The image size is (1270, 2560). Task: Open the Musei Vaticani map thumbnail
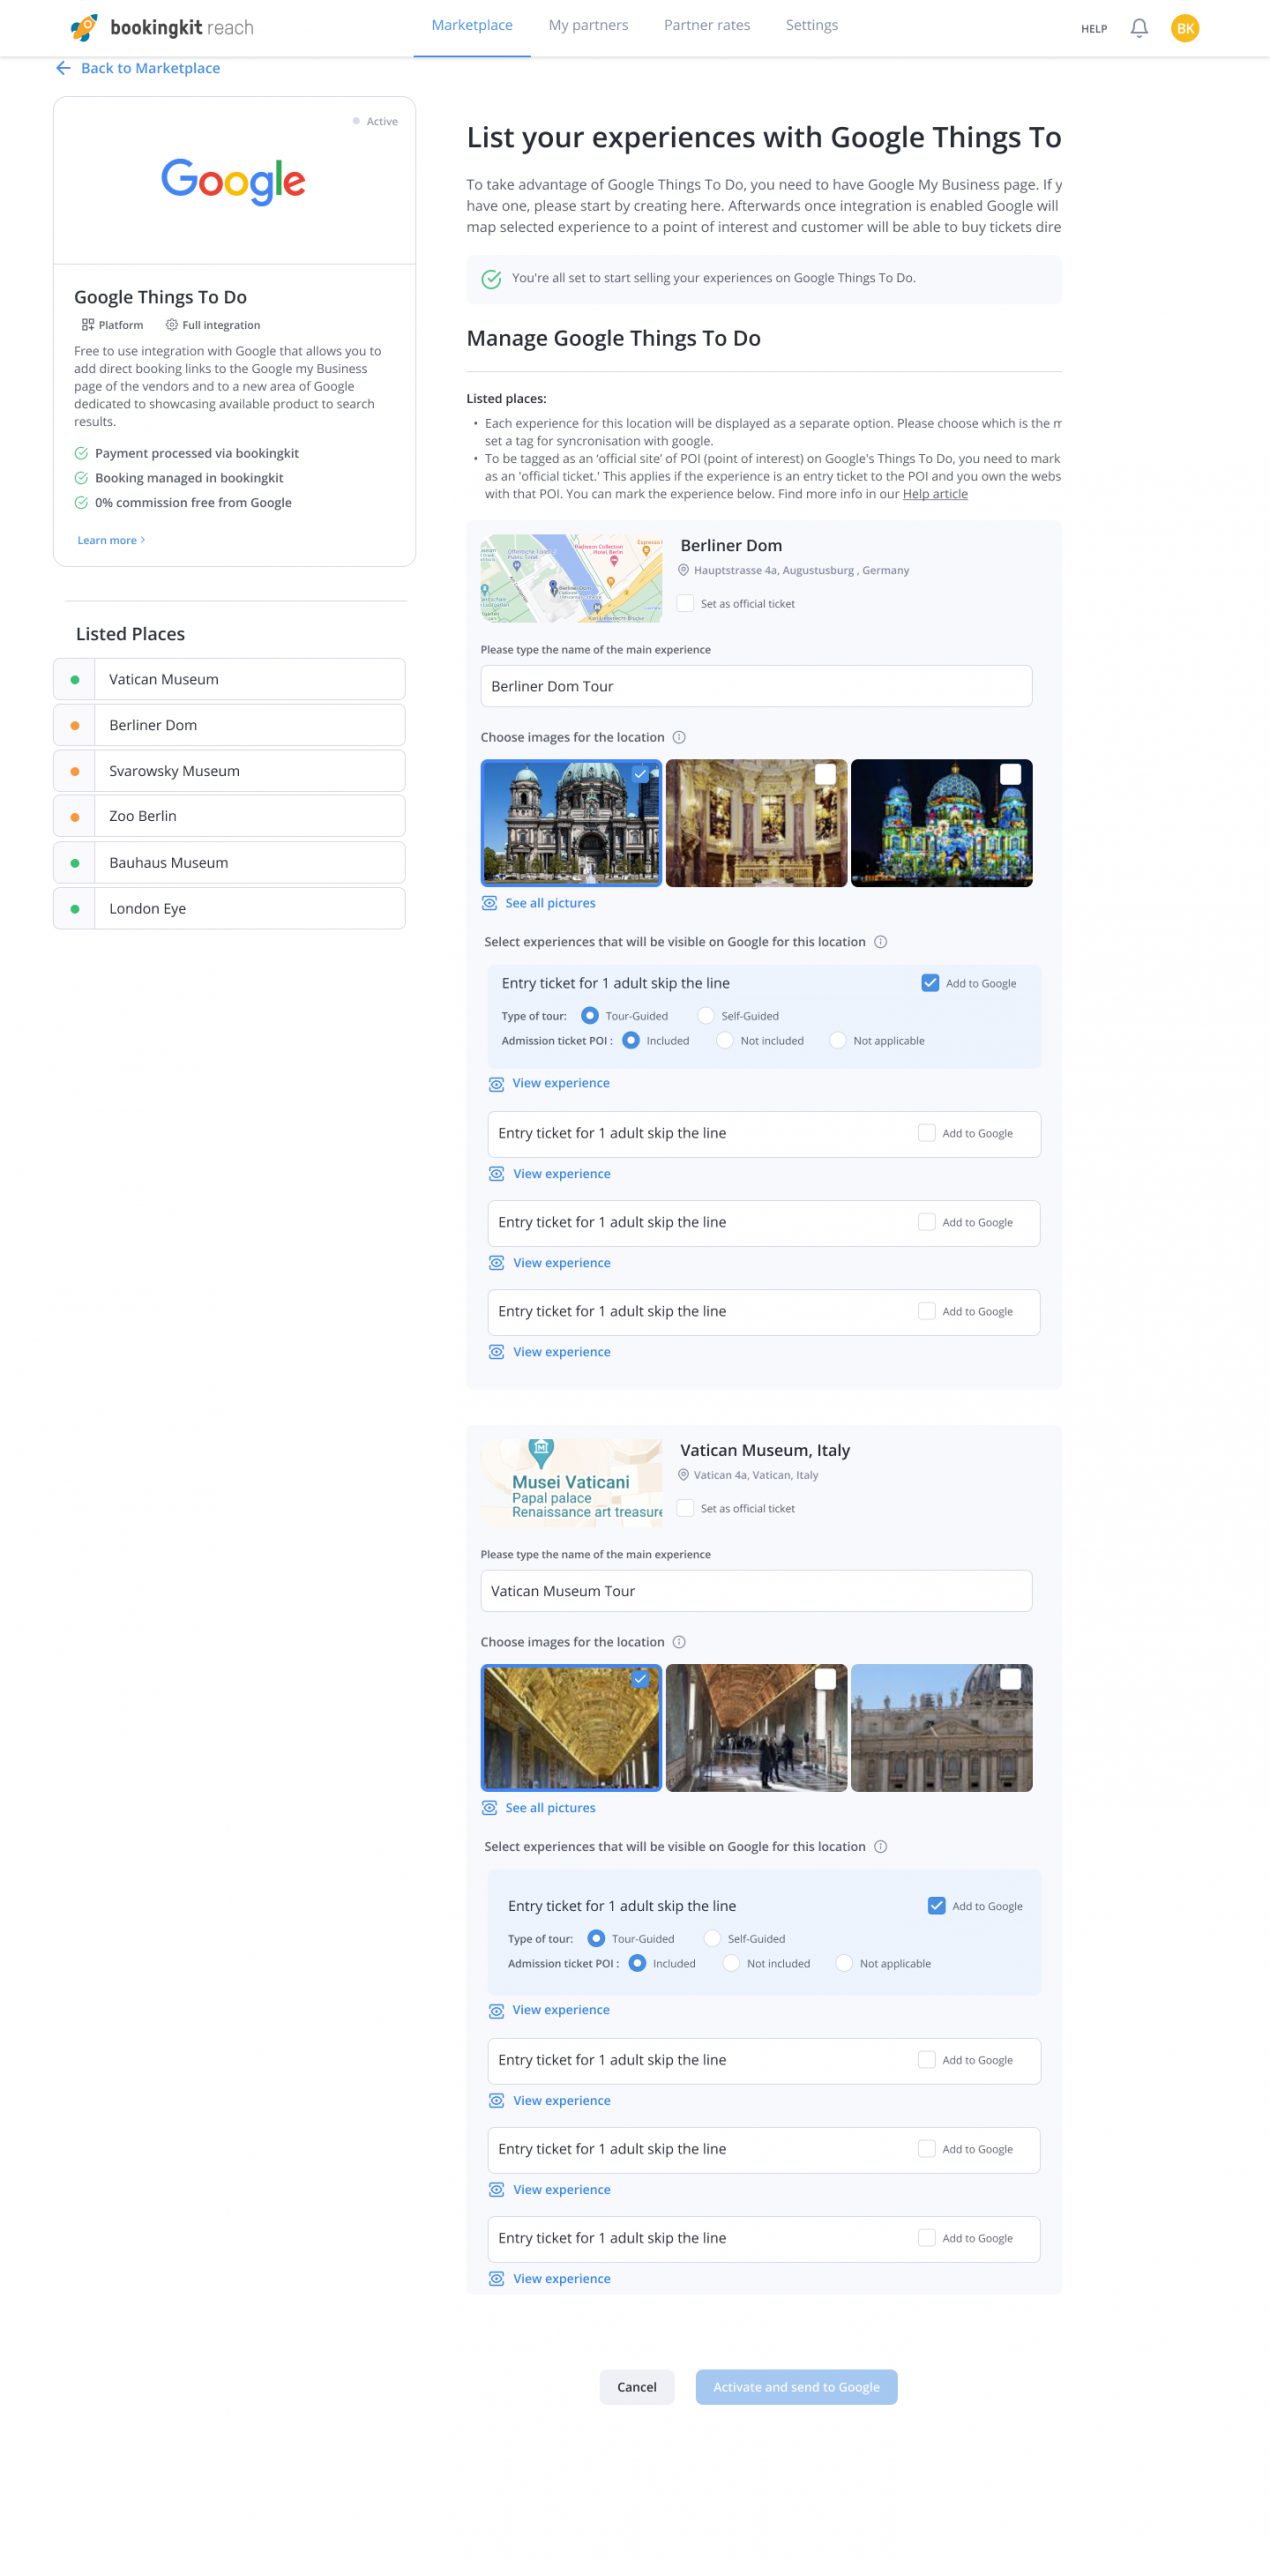tap(571, 1482)
